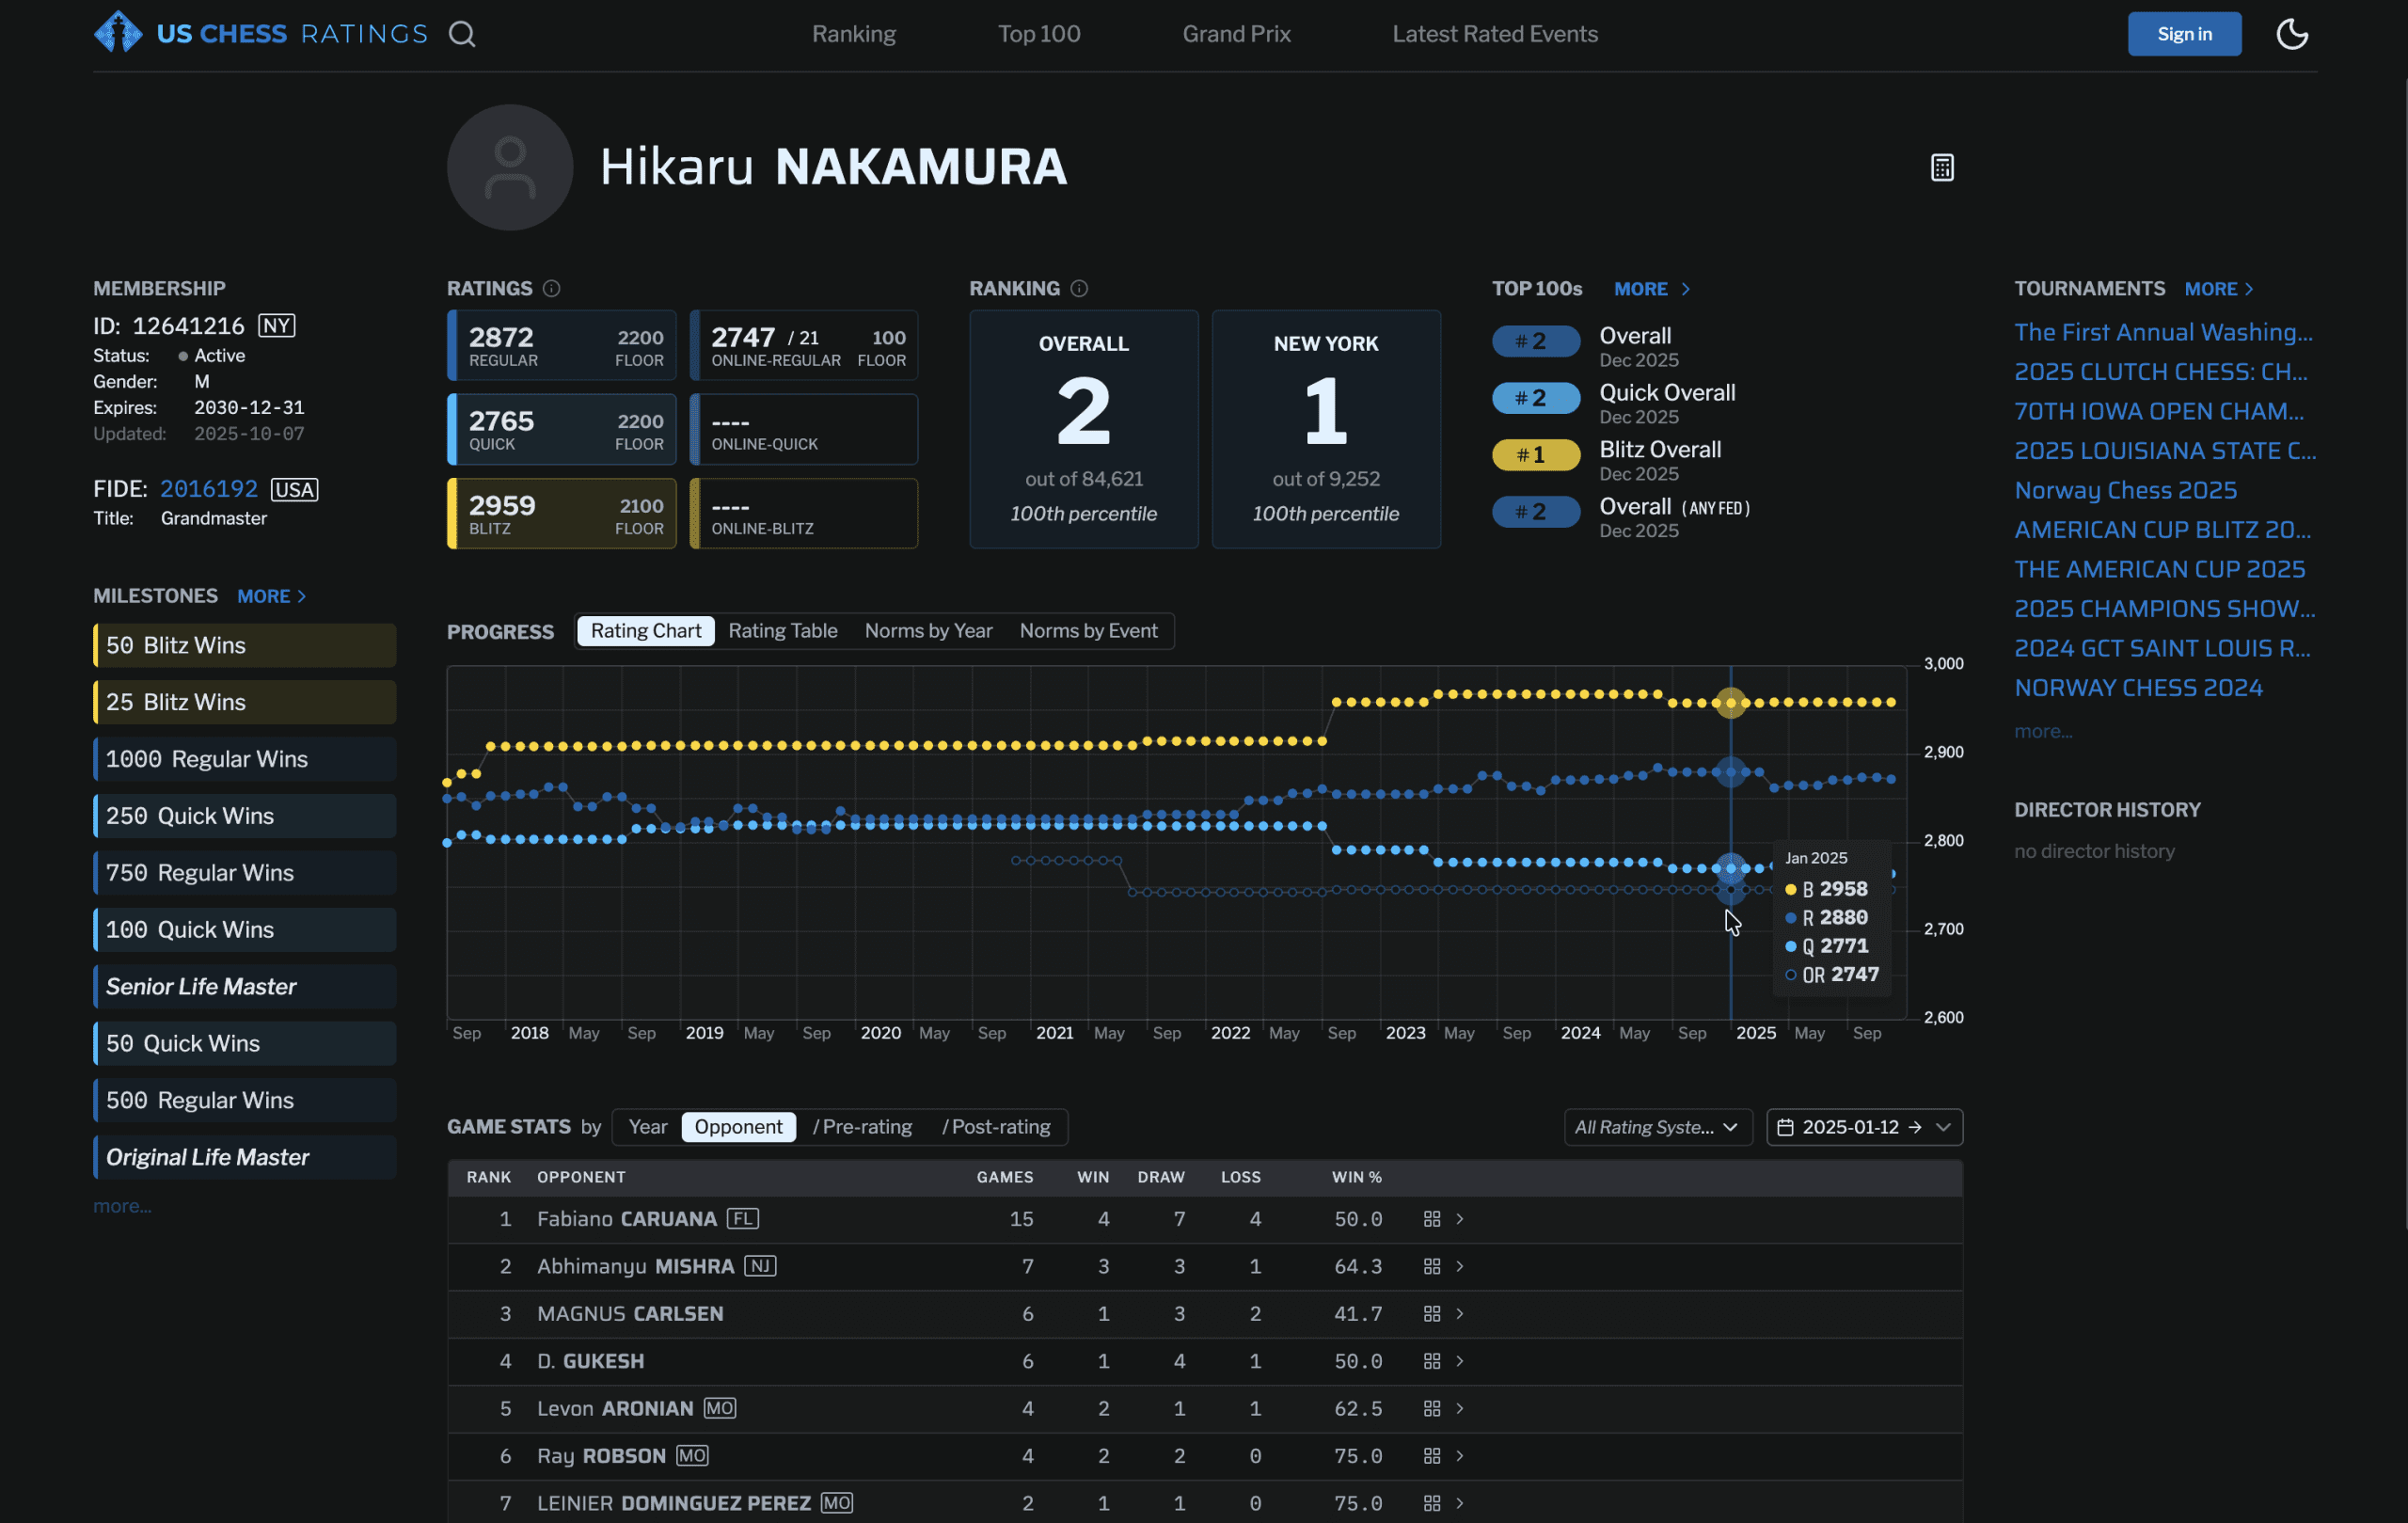Click the Sign in button

2183,34
